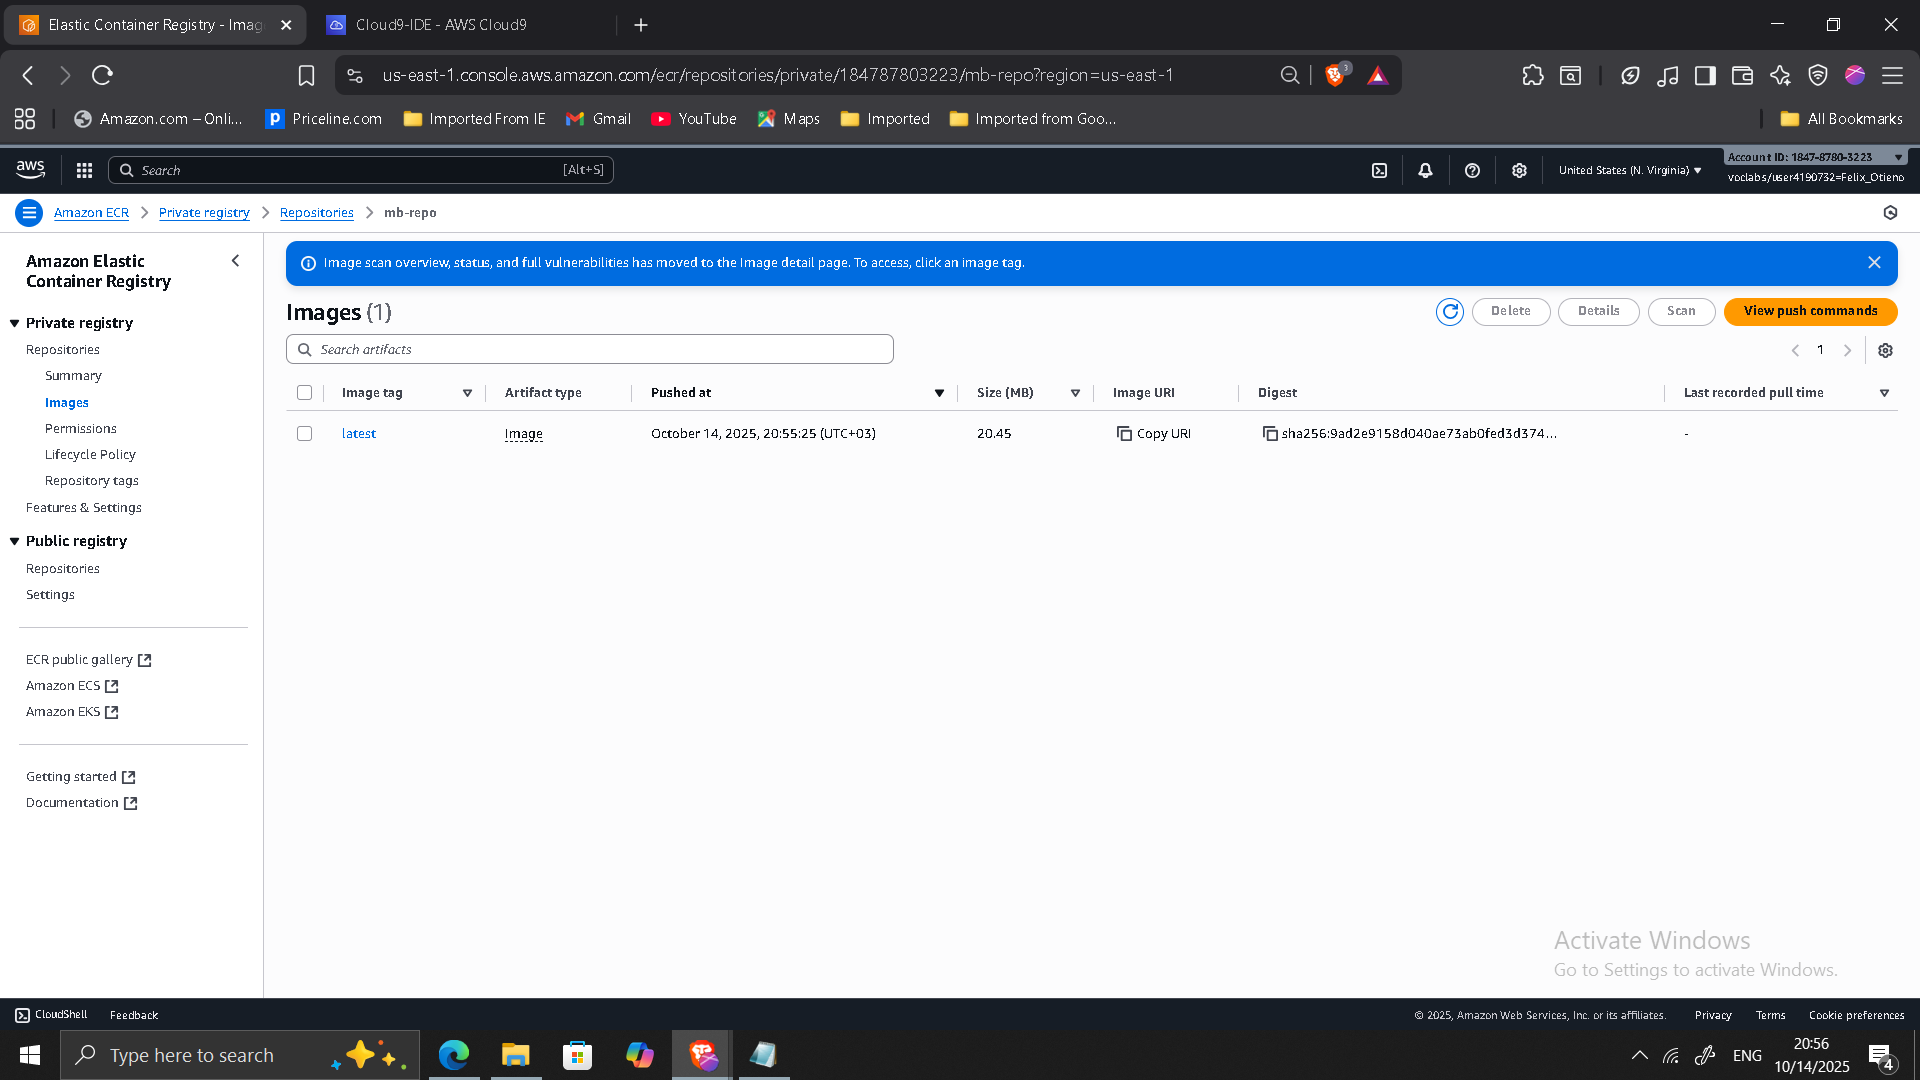Open the AWS settings gear icon
This screenshot has height=1080, width=1920.
[x=1519, y=170]
